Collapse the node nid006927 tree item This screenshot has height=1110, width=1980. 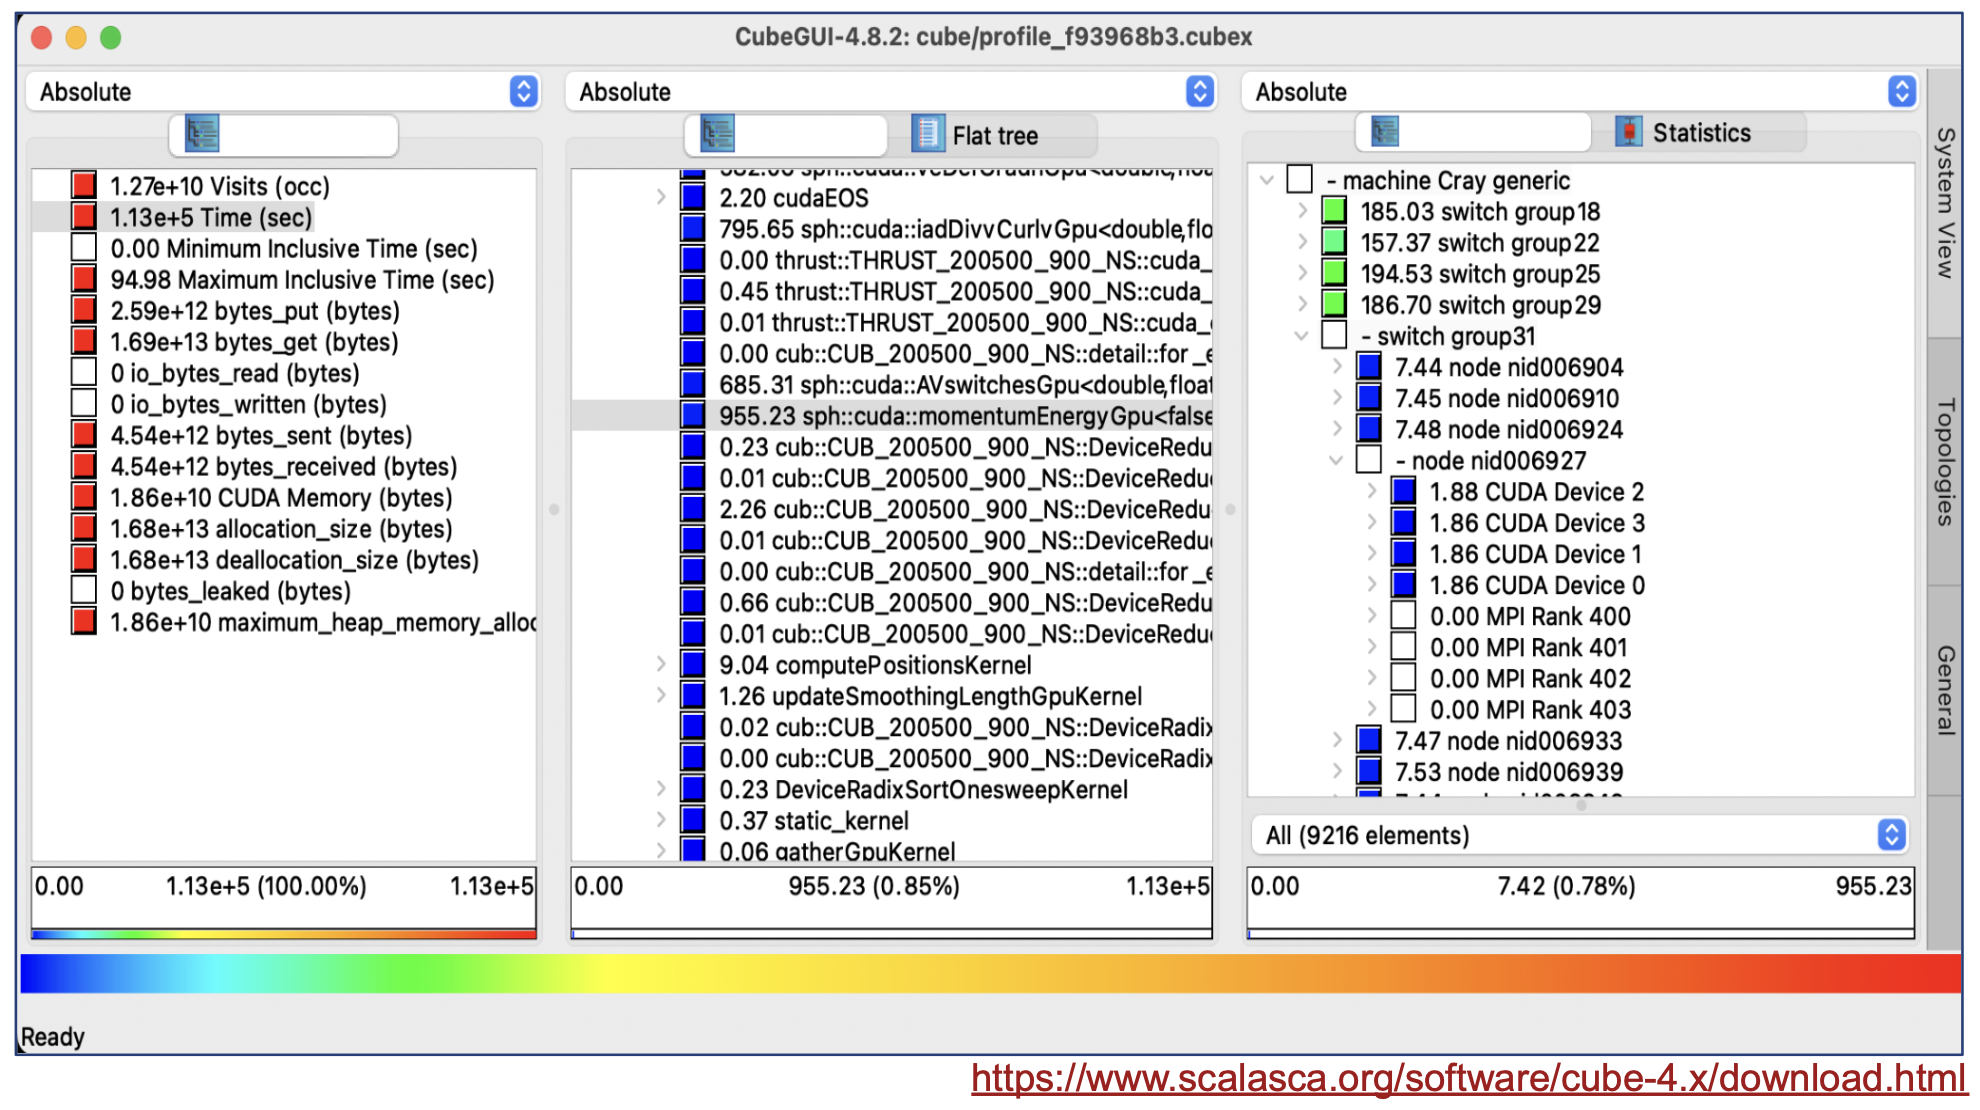click(x=1337, y=460)
